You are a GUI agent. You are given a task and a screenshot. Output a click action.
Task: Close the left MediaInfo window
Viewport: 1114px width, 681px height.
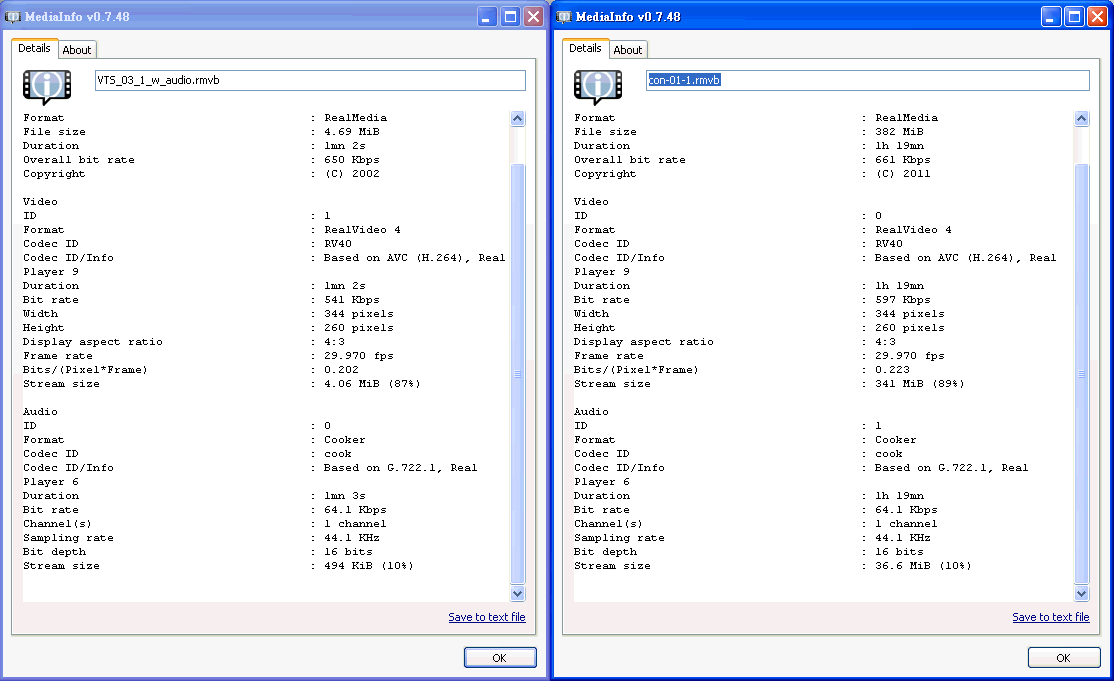(534, 16)
